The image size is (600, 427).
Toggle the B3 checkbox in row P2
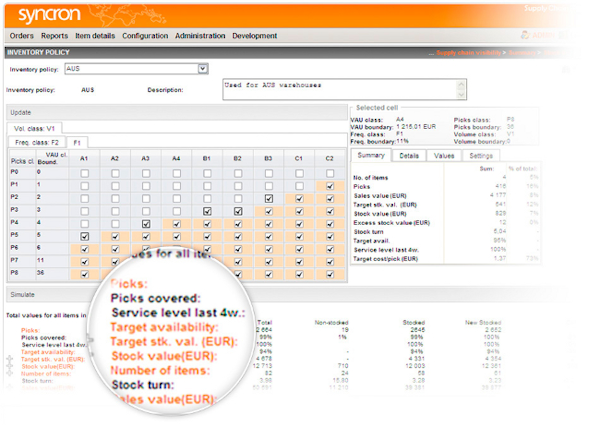(x=268, y=198)
